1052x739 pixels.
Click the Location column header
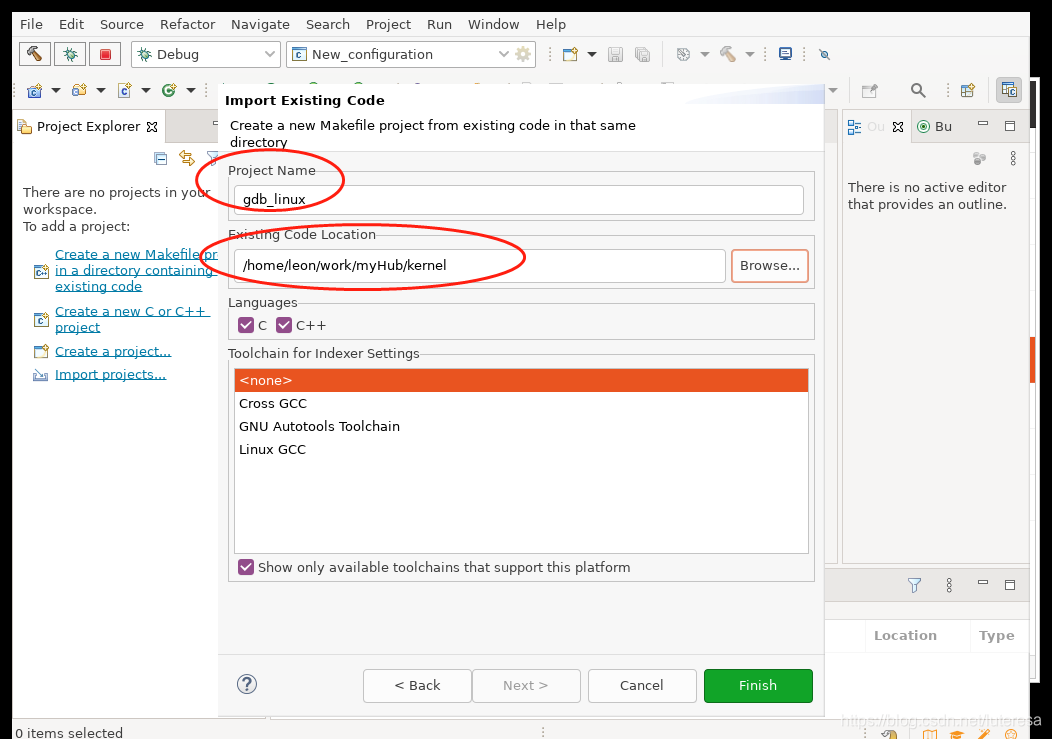pyautogui.click(x=905, y=635)
